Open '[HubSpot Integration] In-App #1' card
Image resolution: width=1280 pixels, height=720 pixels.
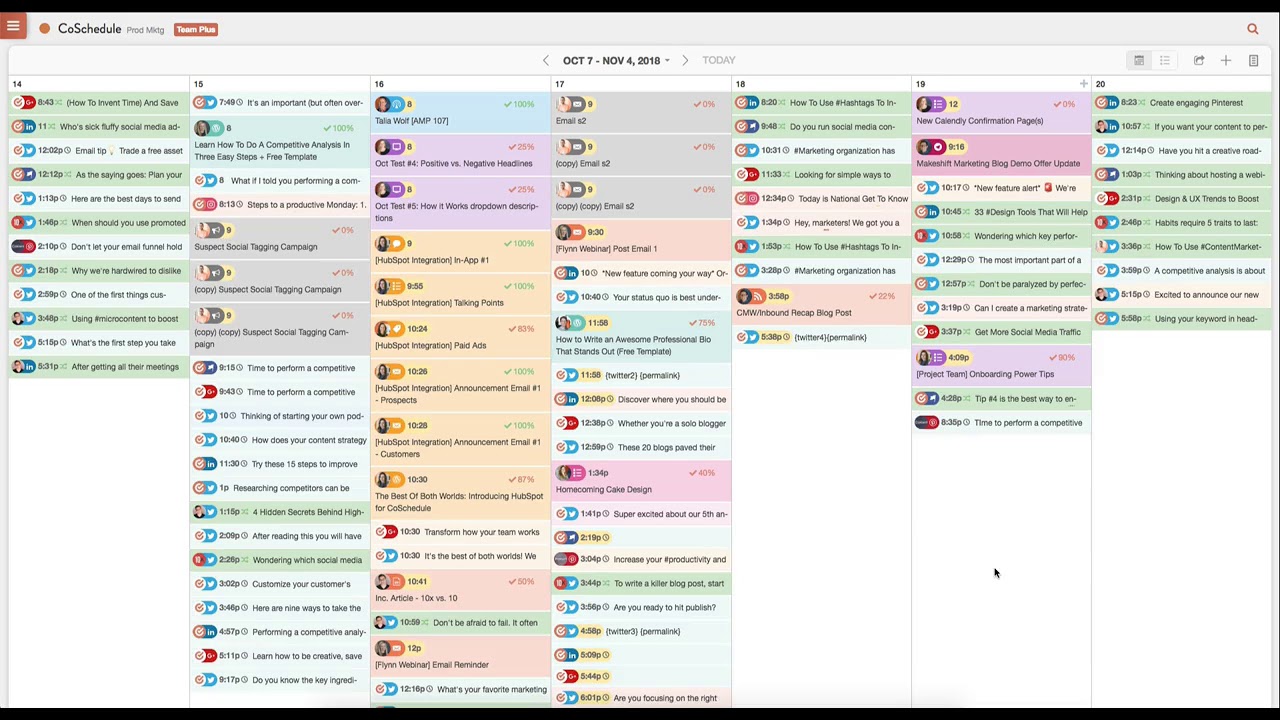460,252
